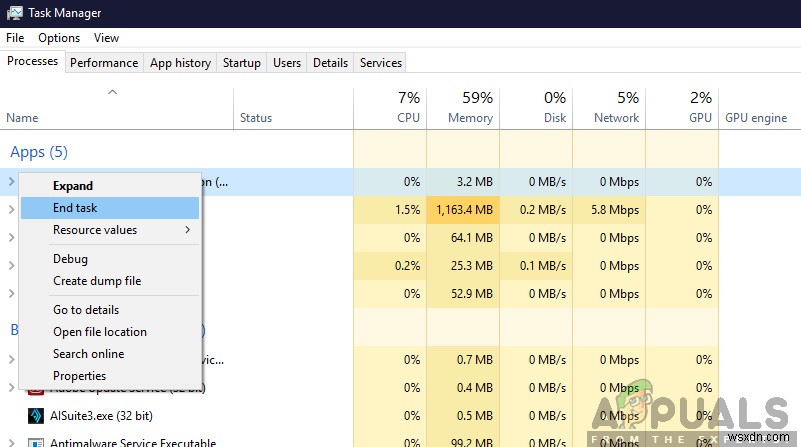Switch to the Startup tab
The height and width of the screenshot is (447, 801).
click(x=242, y=63)
